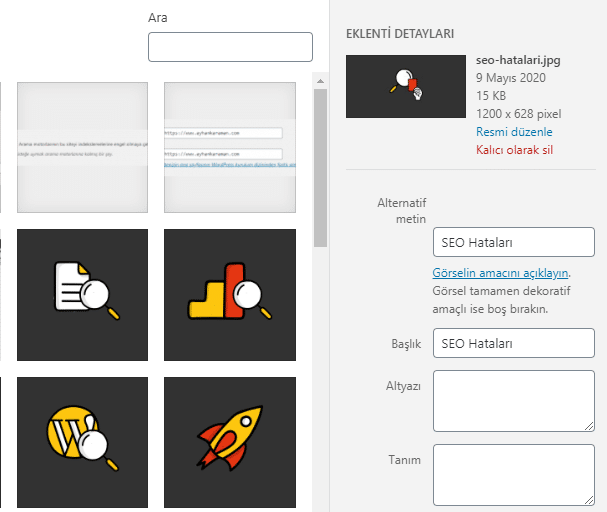This screenshot has height=512, width=607.
Task: Focus the Başlık input field
Action: pos(514,343)
